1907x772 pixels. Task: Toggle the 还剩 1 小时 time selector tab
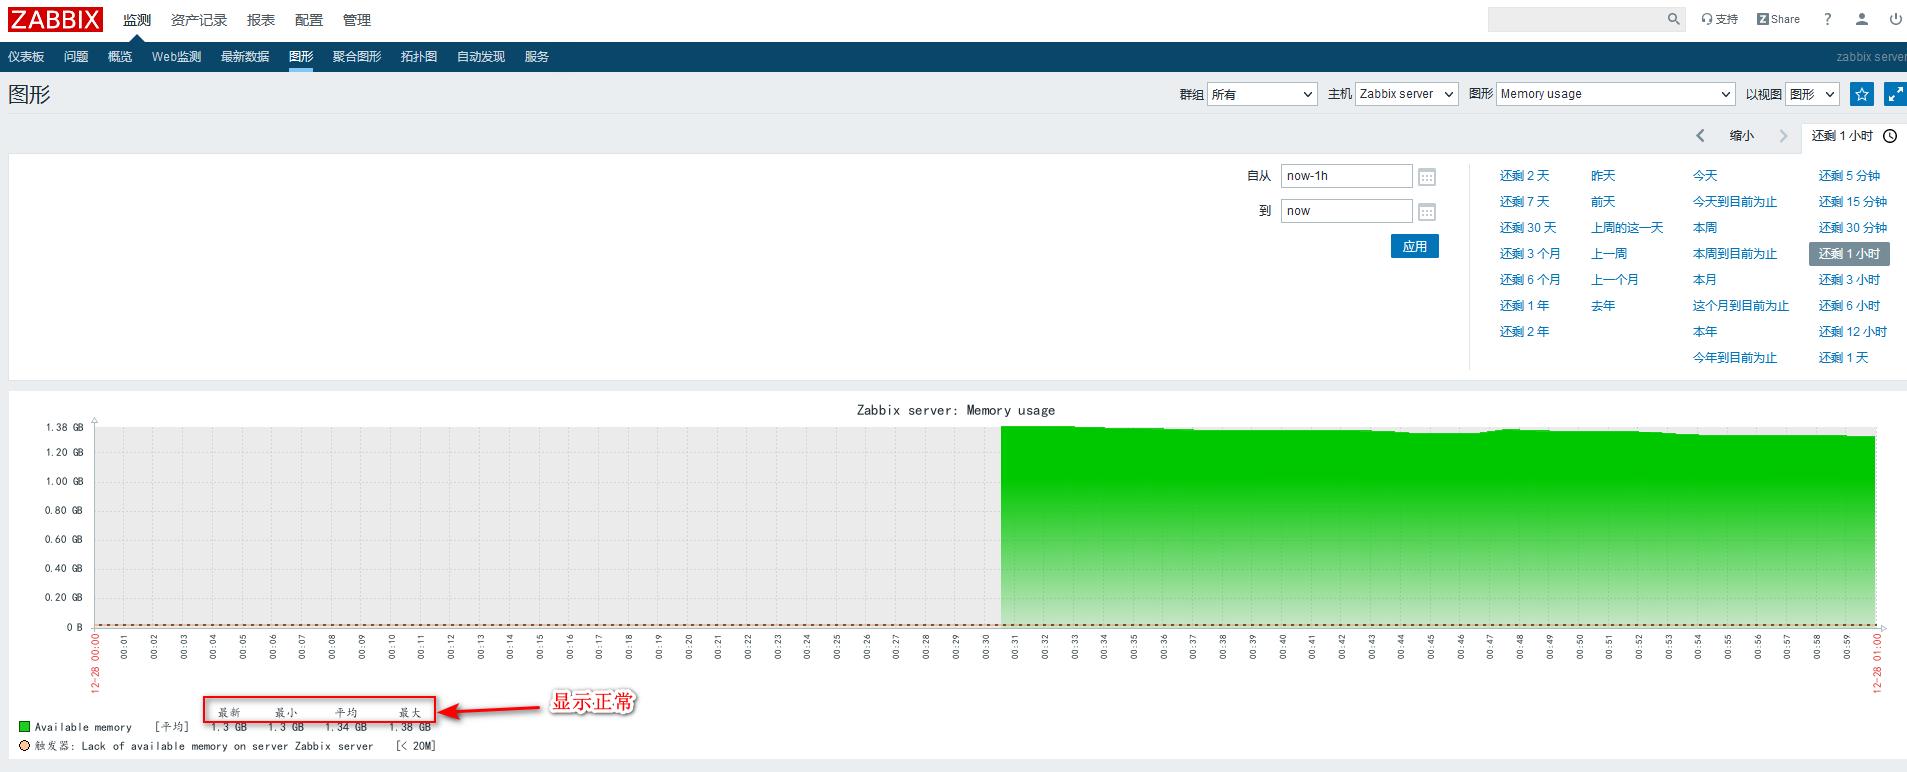point(1854,136)
